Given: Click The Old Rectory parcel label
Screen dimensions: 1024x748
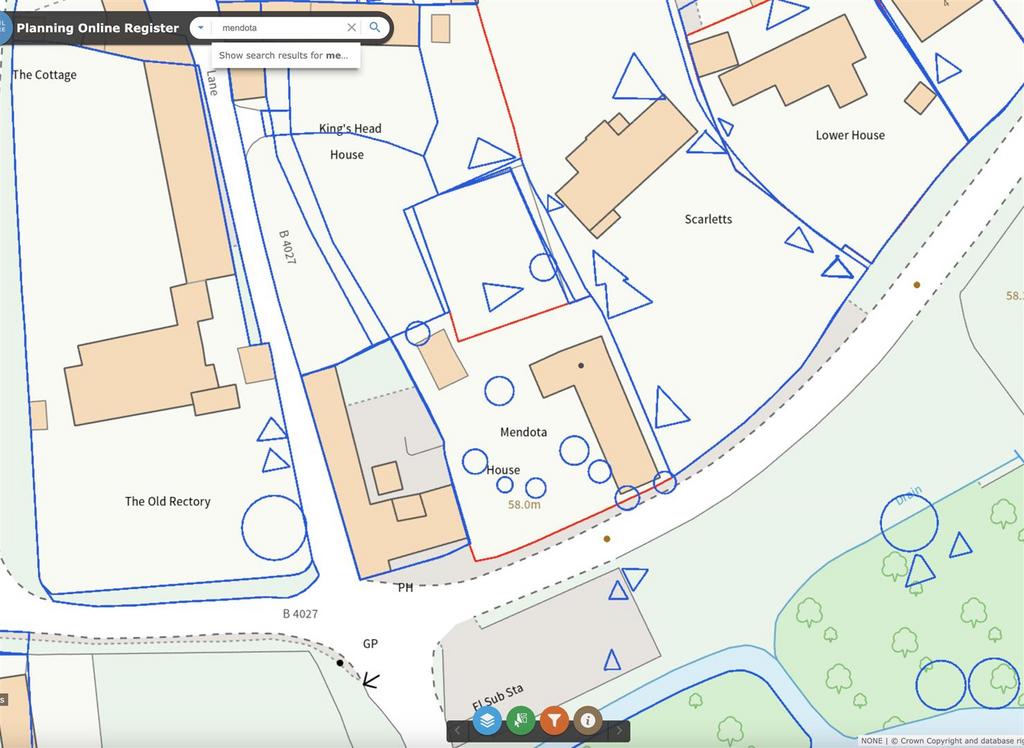Looking at the screenshot, I should point(168,501).
